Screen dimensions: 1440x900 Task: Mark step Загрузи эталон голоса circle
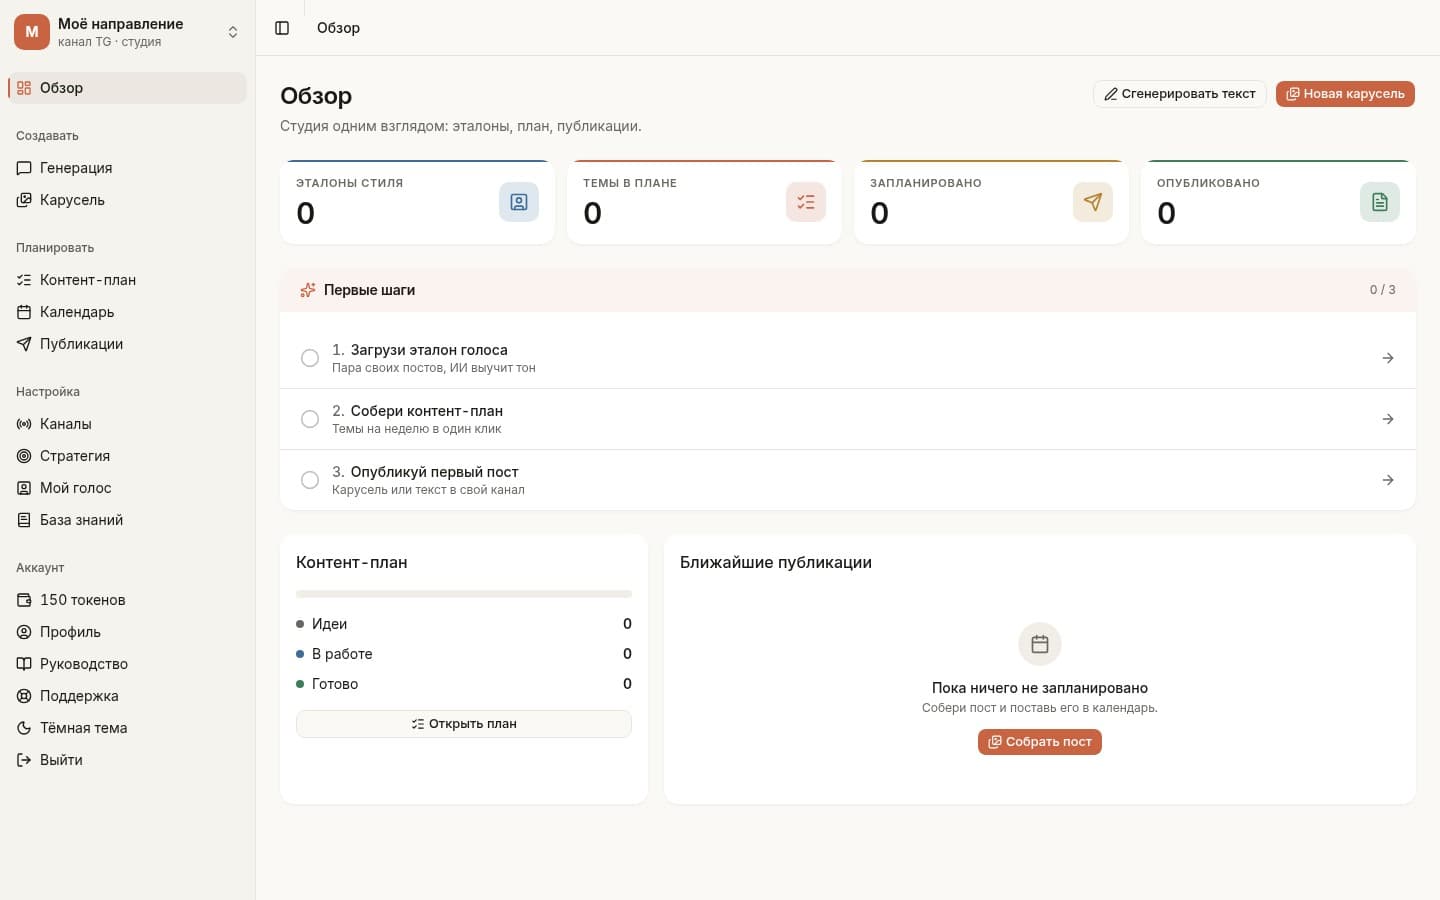[x=310, y=358]
